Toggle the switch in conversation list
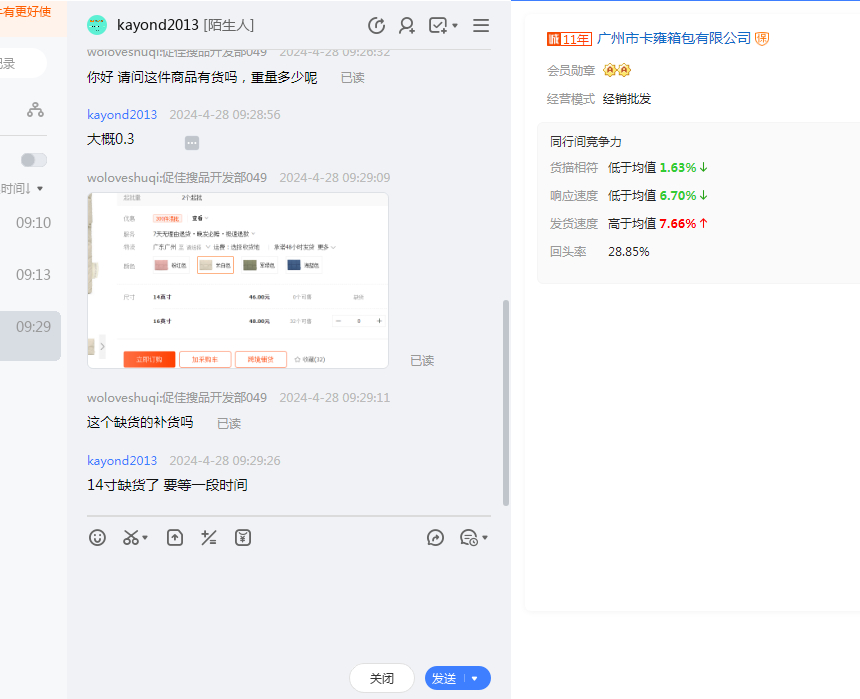 (34, 160)
